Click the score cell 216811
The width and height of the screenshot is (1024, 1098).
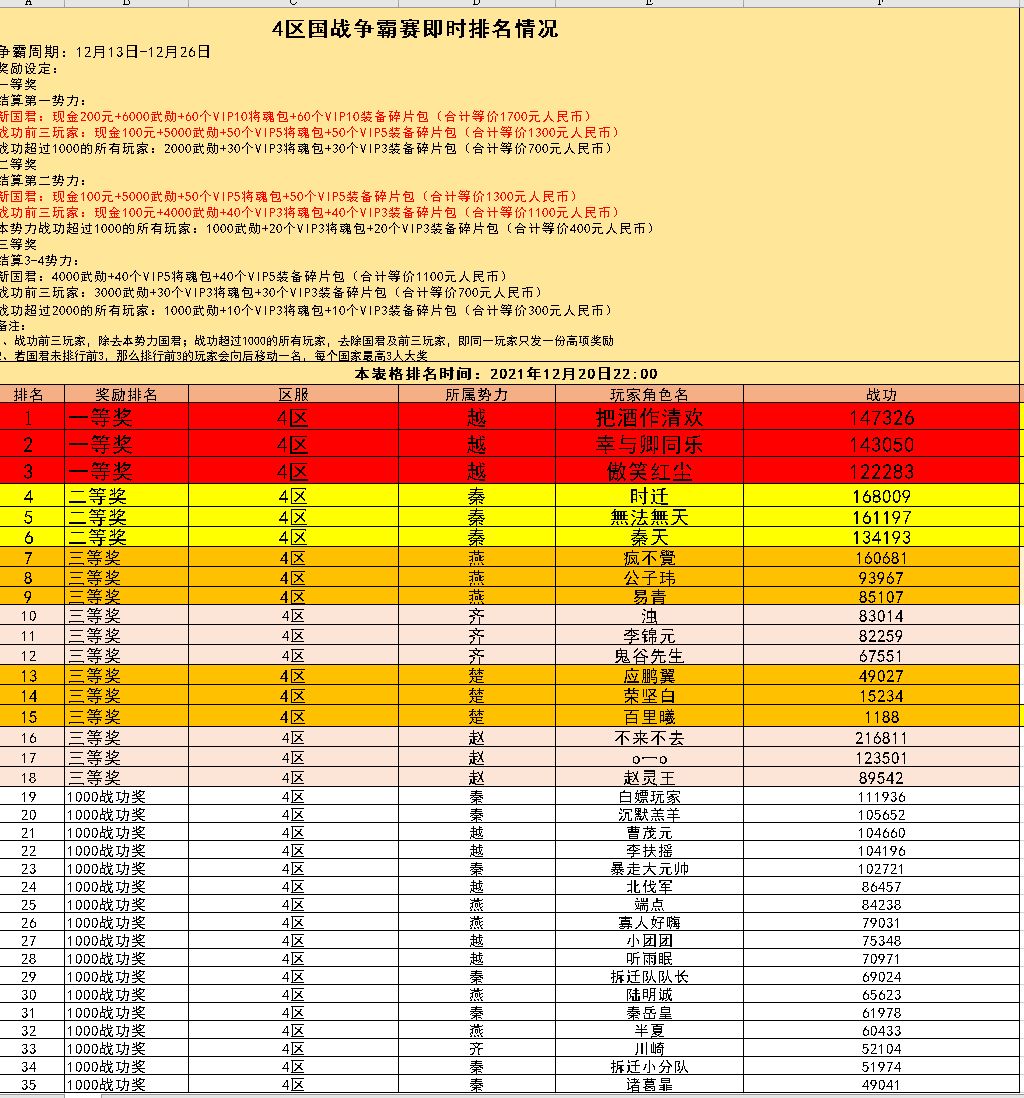[881, 738]
